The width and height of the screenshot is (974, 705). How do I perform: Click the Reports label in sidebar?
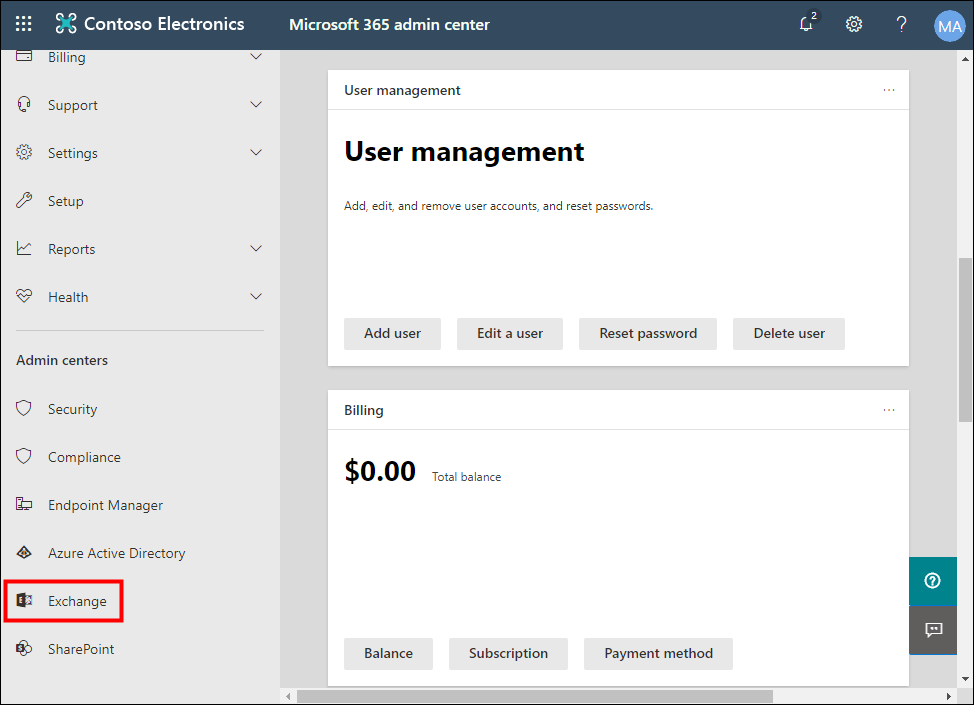pyautogui.click(x=71, y=249)
